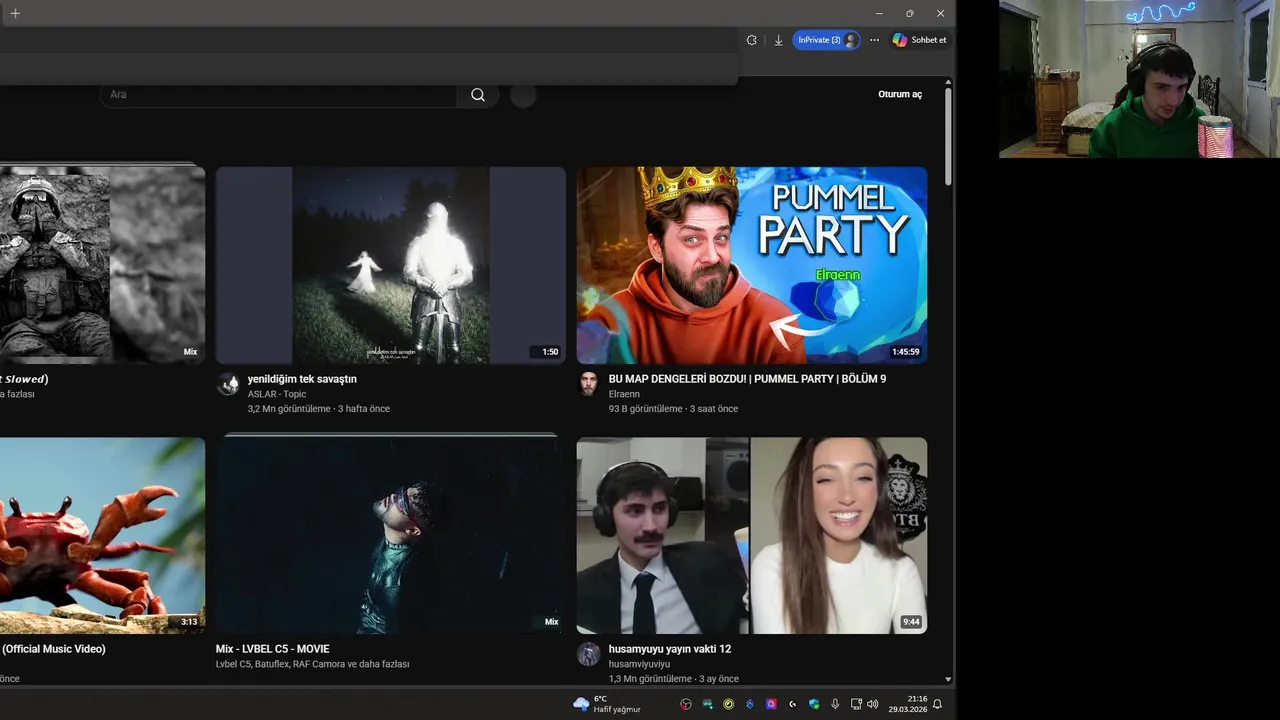This screenshot has height=720, width=1280.
Task: Open the volume speaker tray icon
Action: click(872, 704)
